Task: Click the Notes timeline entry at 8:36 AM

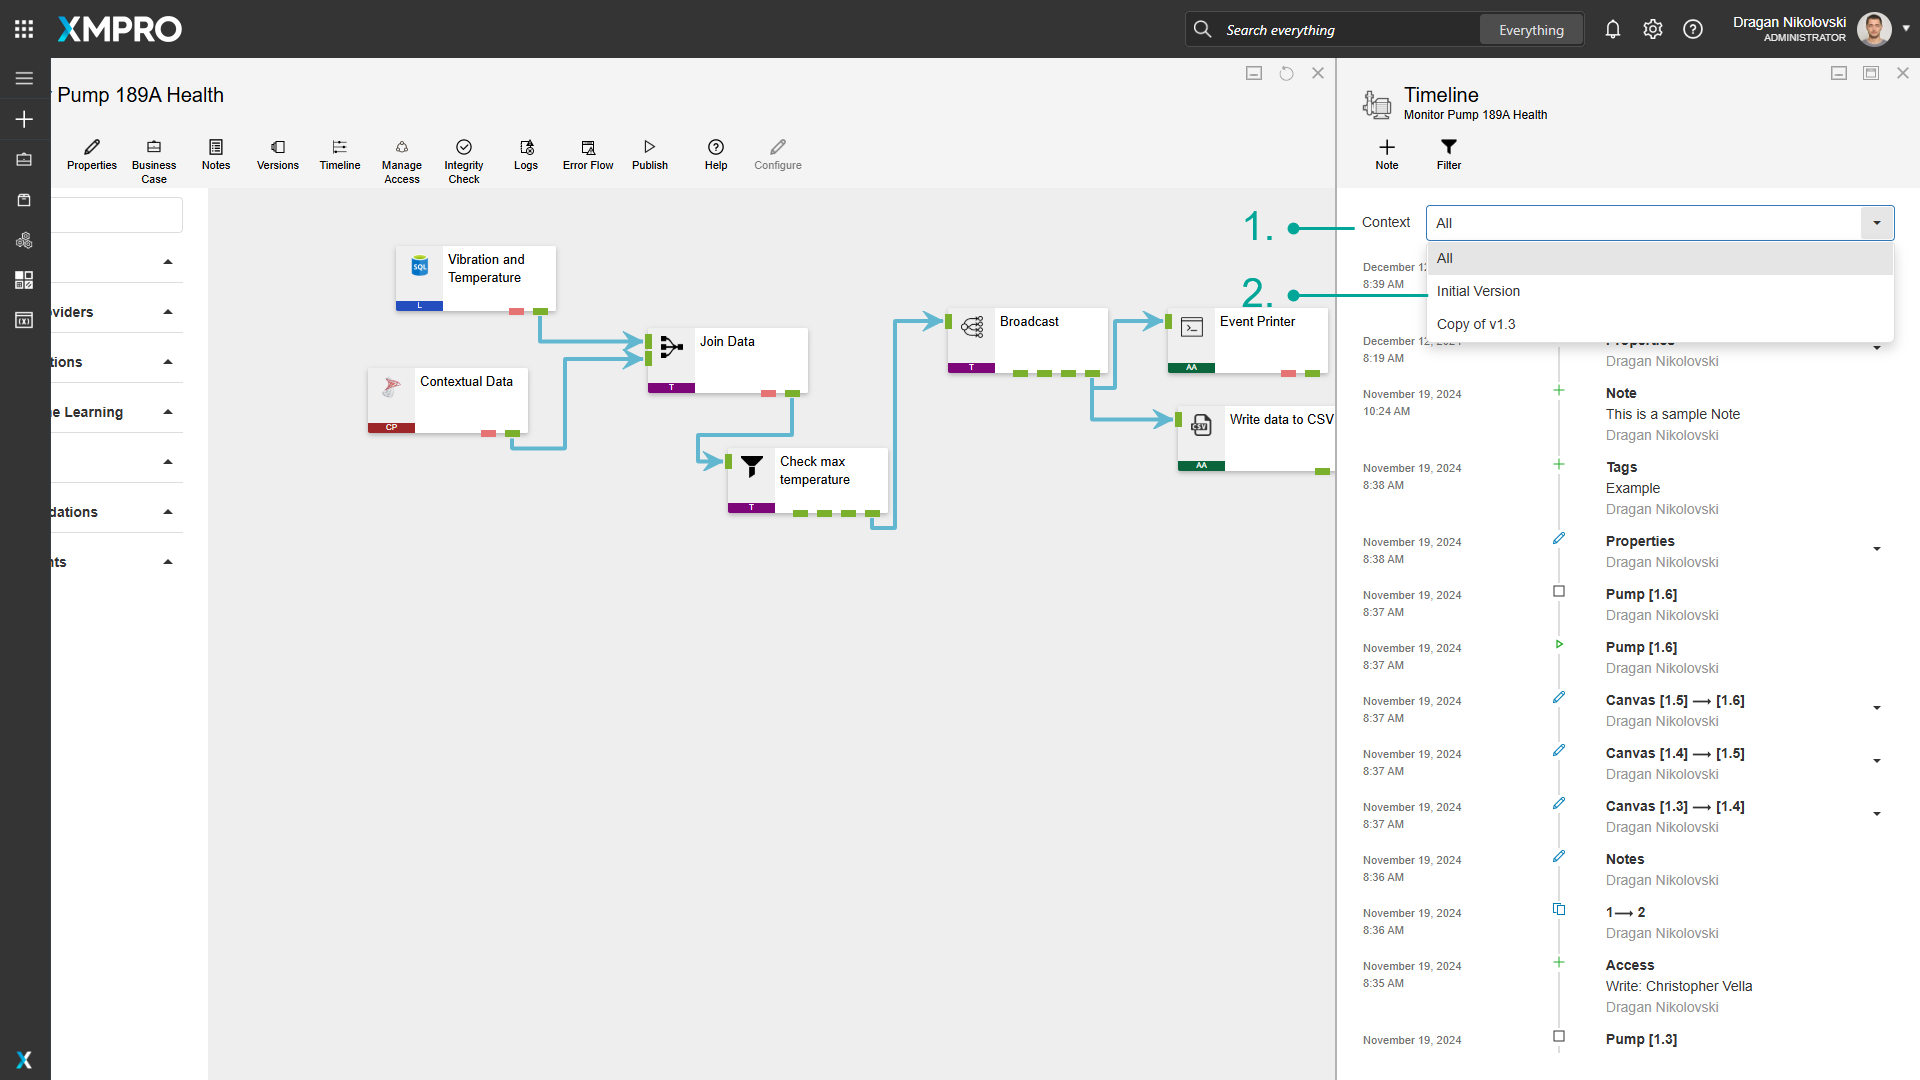Action: click(1625, 859)
